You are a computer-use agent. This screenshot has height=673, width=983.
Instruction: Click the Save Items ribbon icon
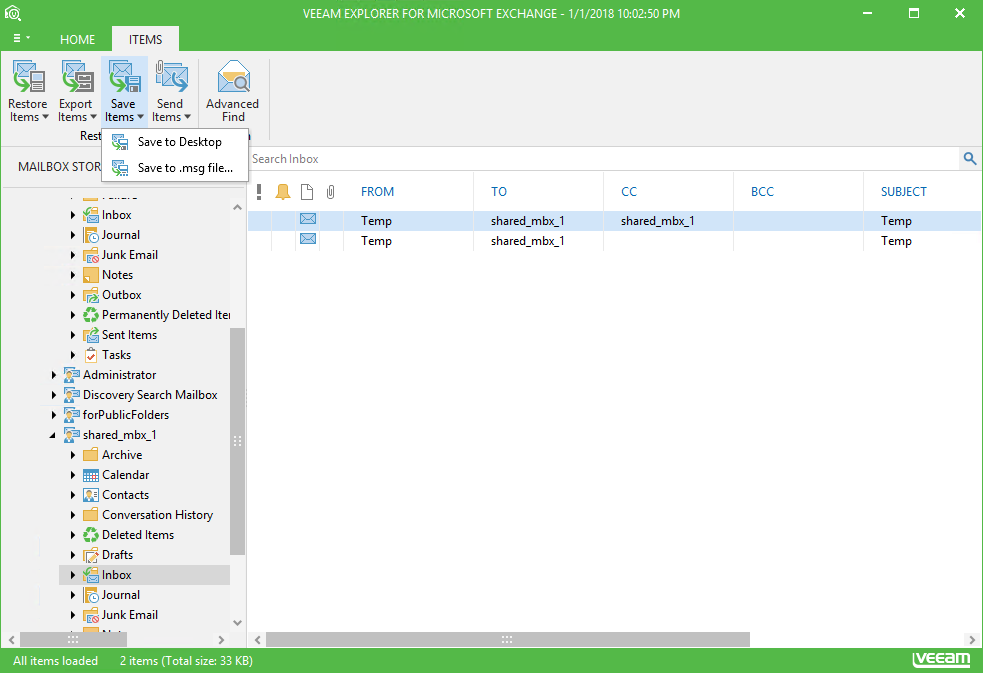[124, 77]
